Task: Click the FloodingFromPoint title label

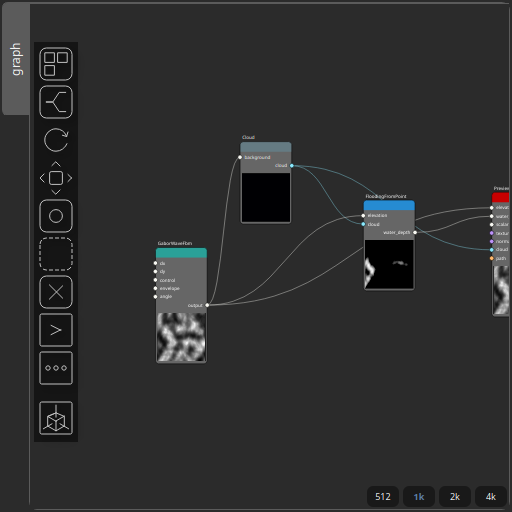Action: tap(386, 196)
